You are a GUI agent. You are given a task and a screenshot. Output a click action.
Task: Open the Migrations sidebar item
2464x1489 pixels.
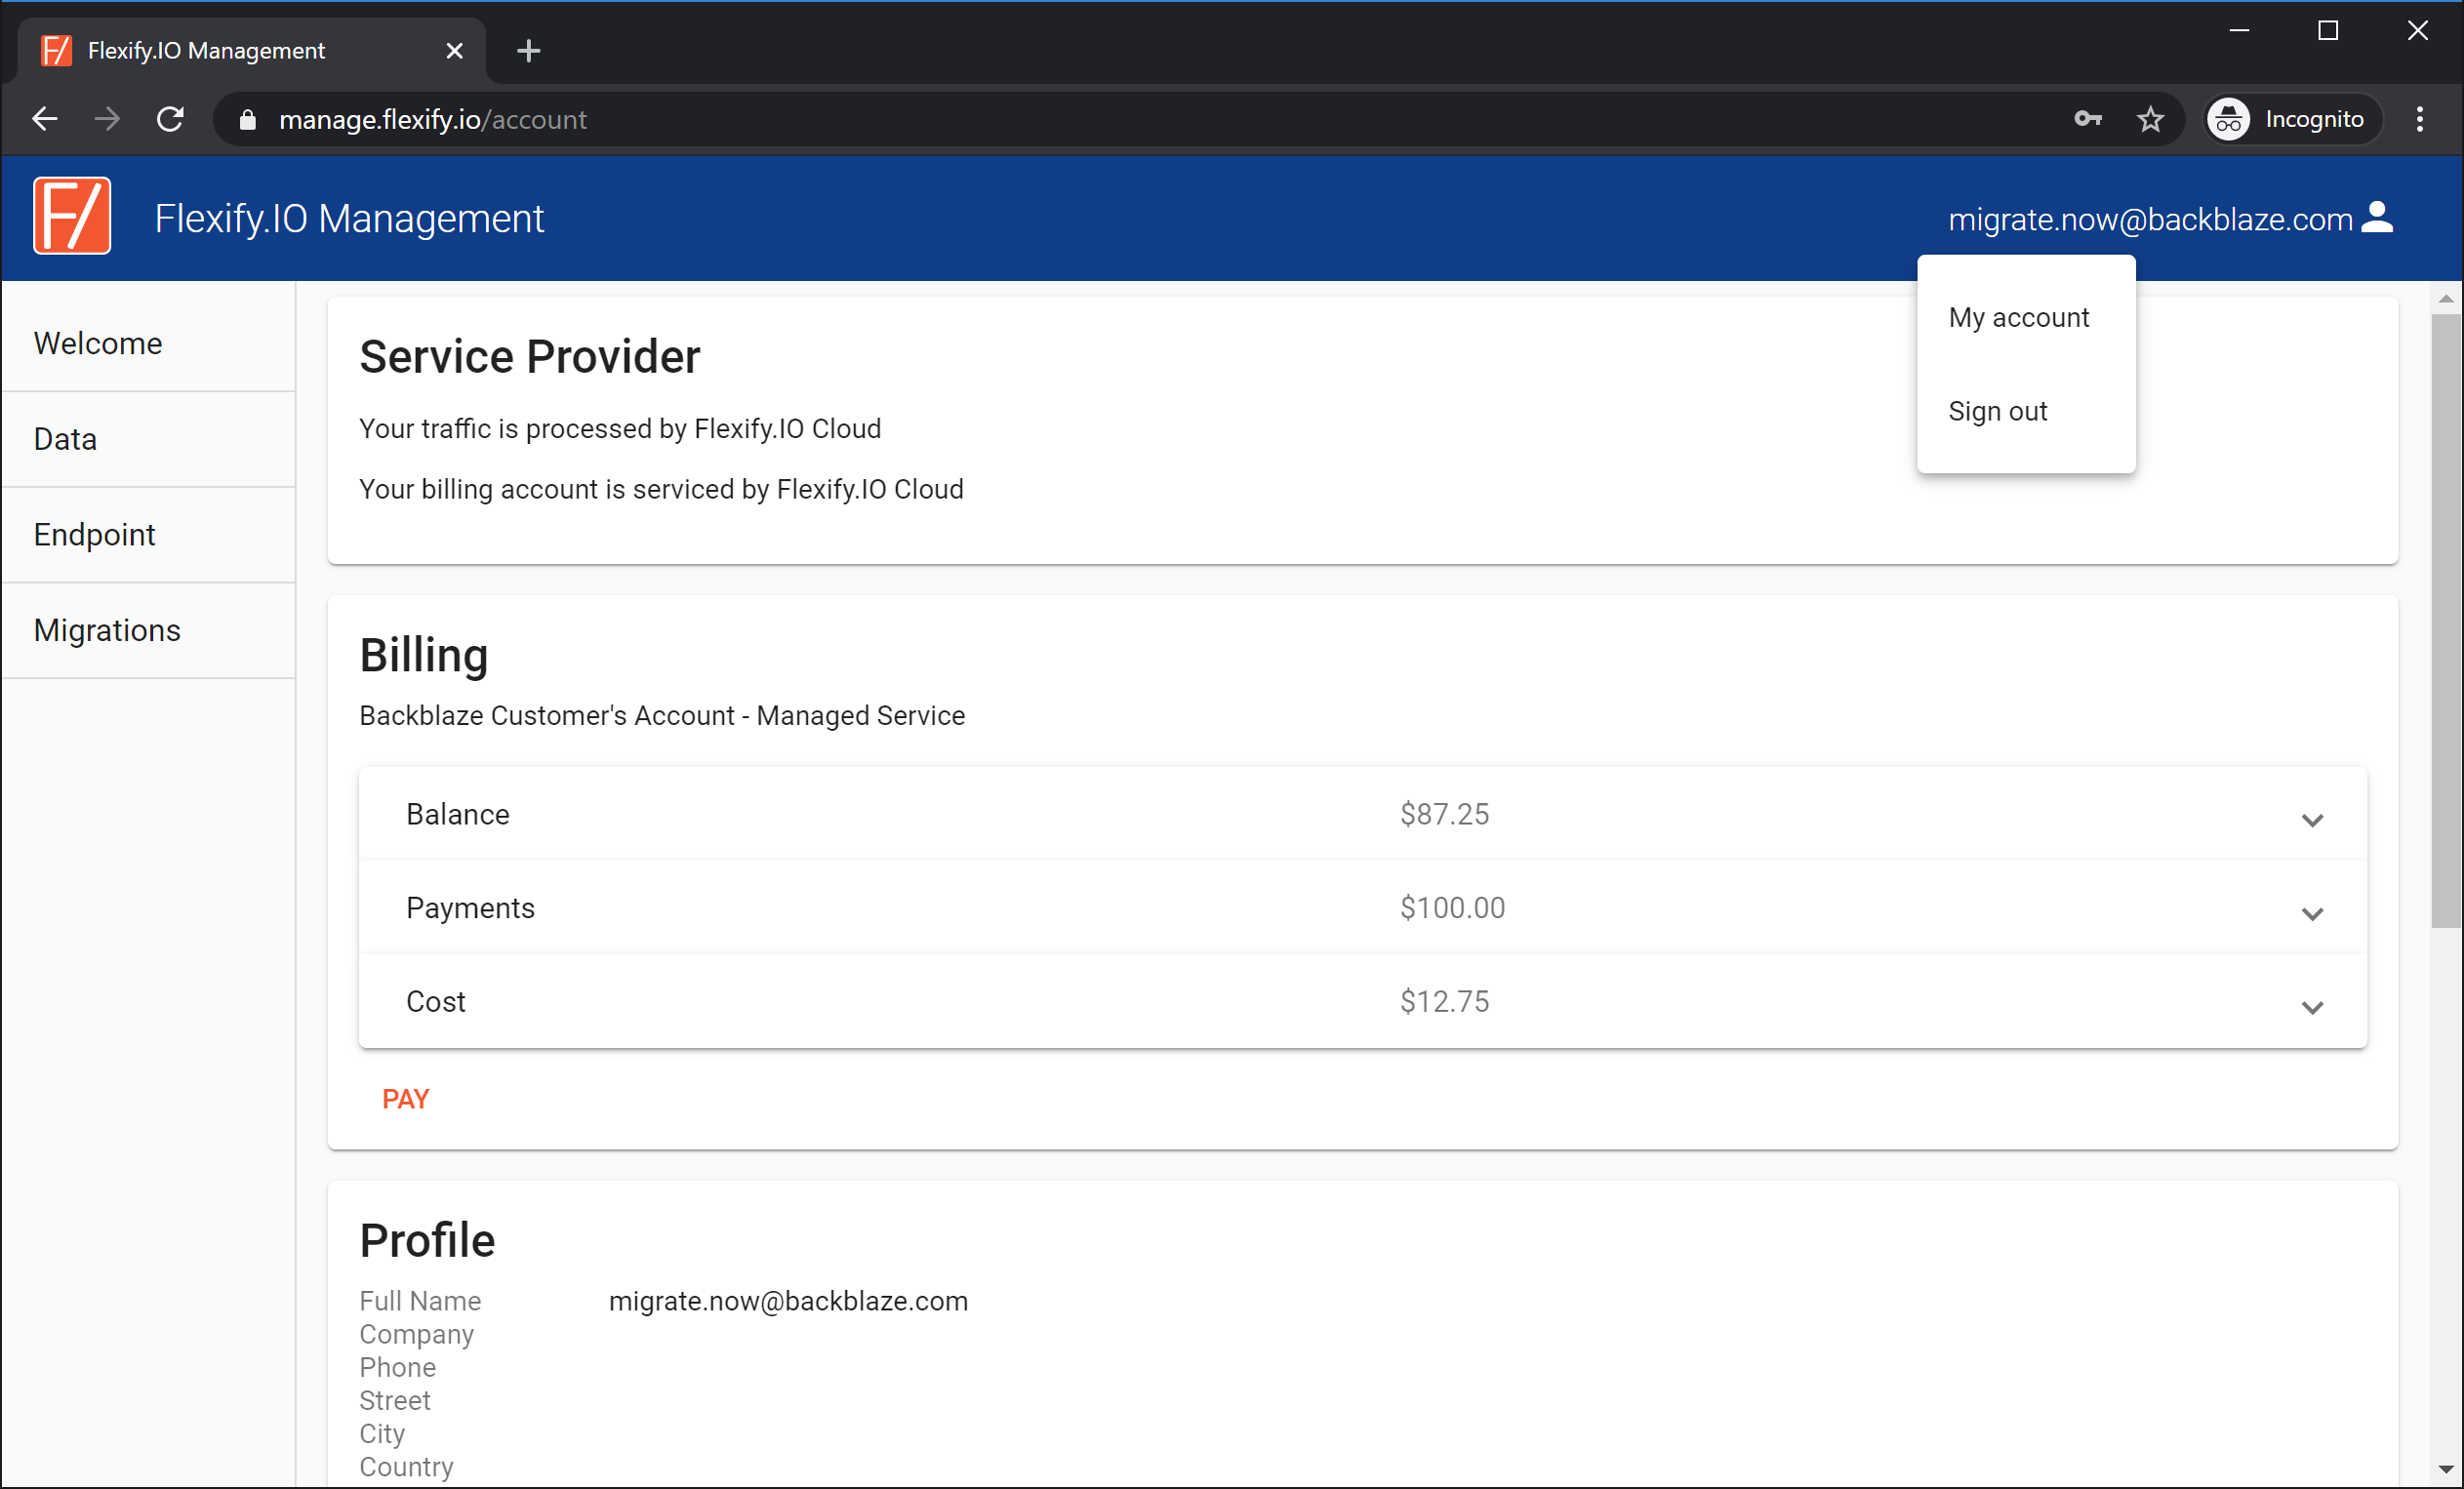(x=148, y=630)
